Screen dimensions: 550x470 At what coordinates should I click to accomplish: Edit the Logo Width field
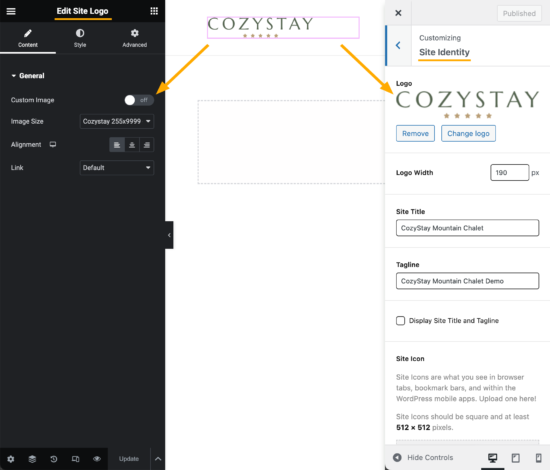click(x=509, y=173)
